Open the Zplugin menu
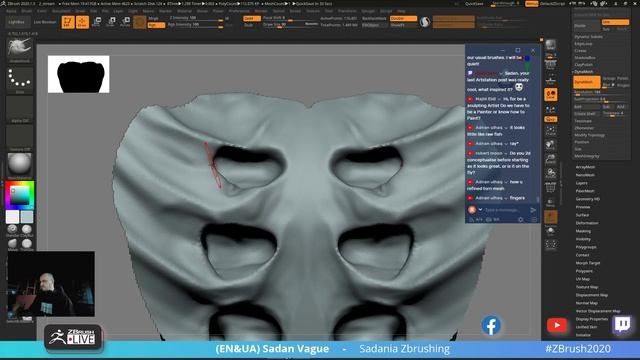The image size is (640, 360). click(368, 11)
